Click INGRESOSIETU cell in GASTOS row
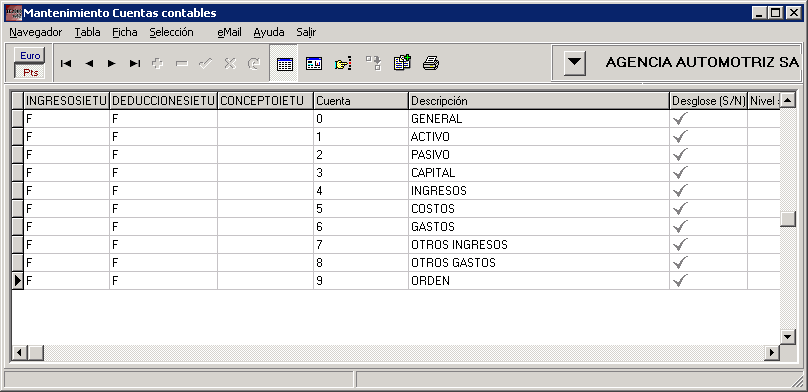The width and height of the screenshot is (808, 392). coord(66,227)
